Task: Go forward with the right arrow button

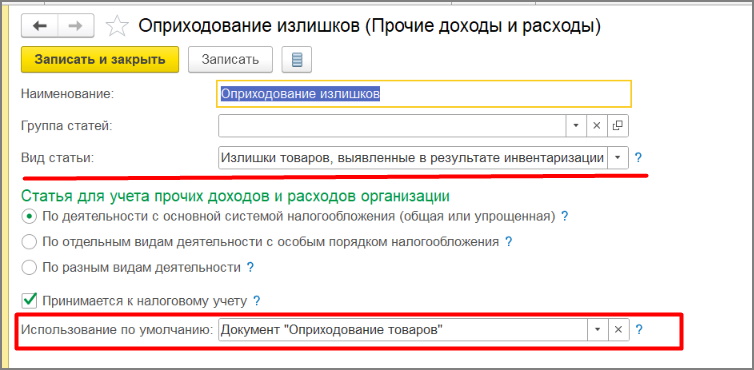Action: pos(76,26)
